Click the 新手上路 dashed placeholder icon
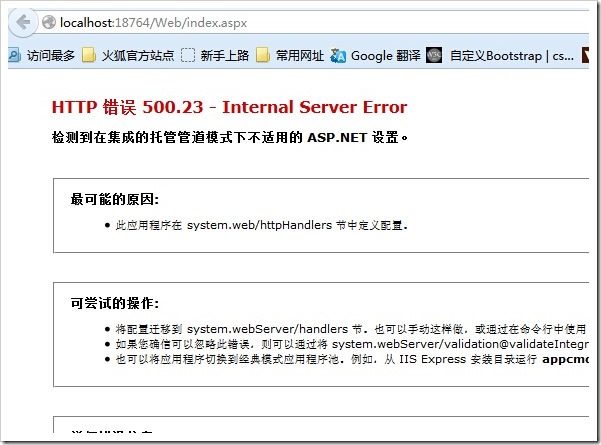The width and height of the screenshot is (601, 445). click(188, 56)
